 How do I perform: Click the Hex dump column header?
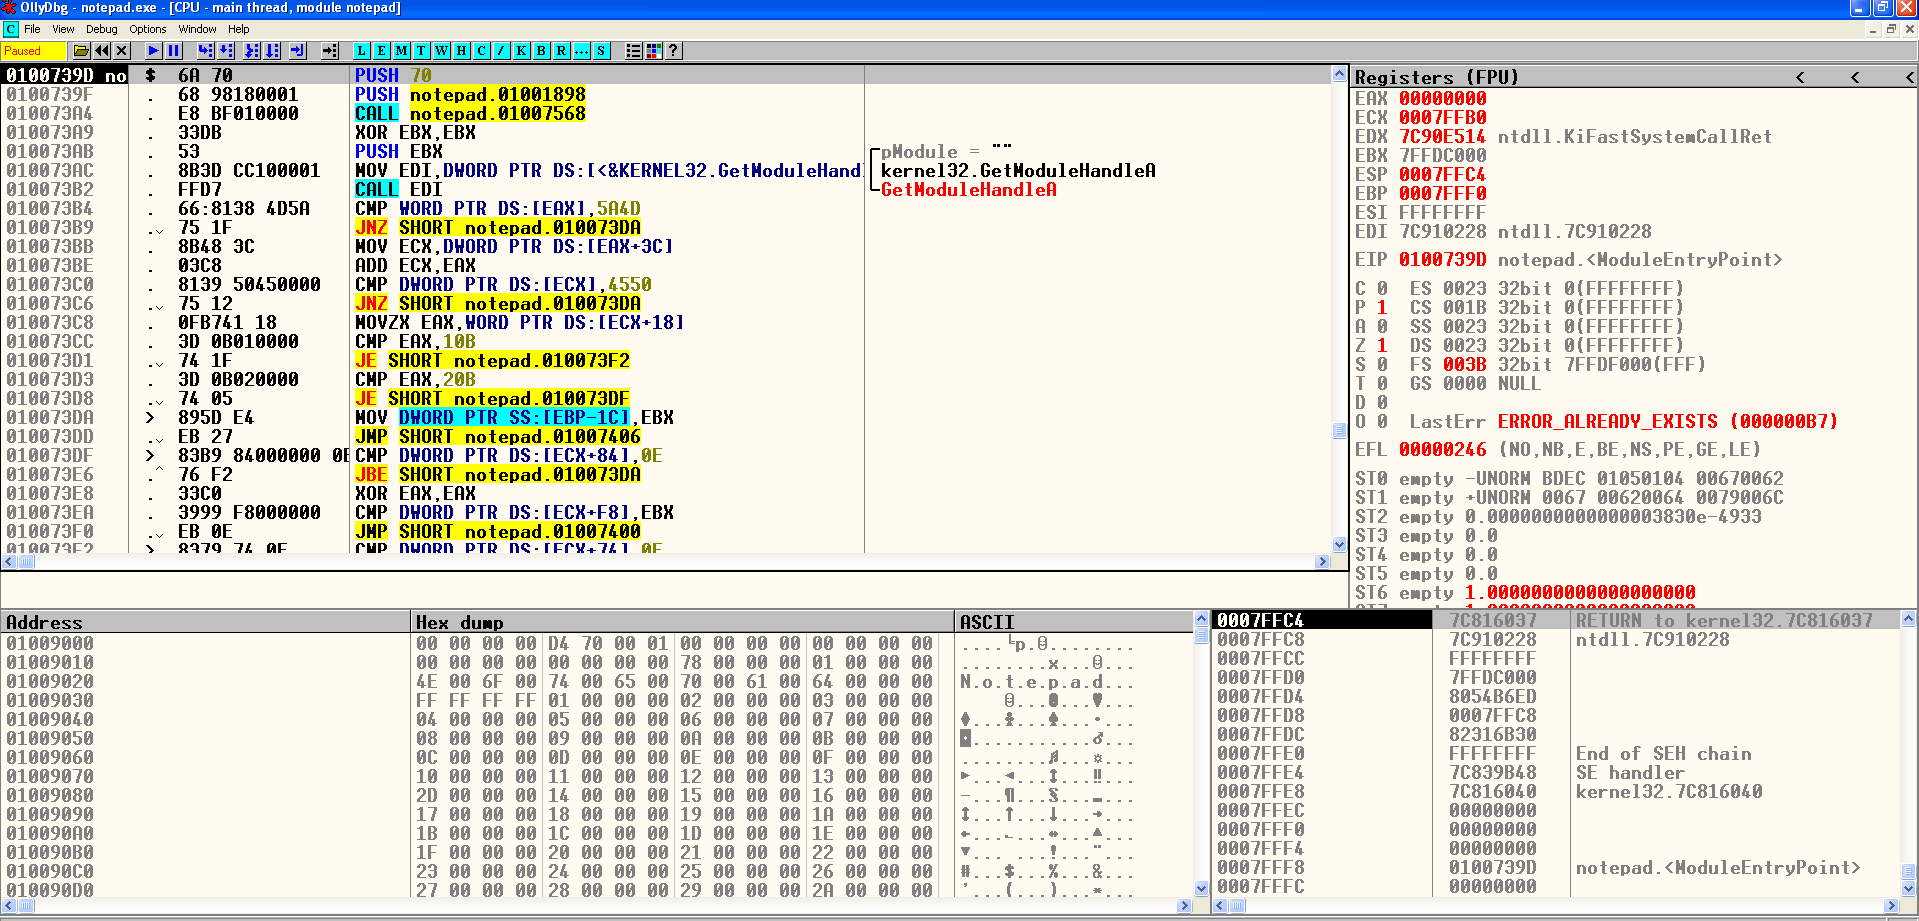click(682, 622)
